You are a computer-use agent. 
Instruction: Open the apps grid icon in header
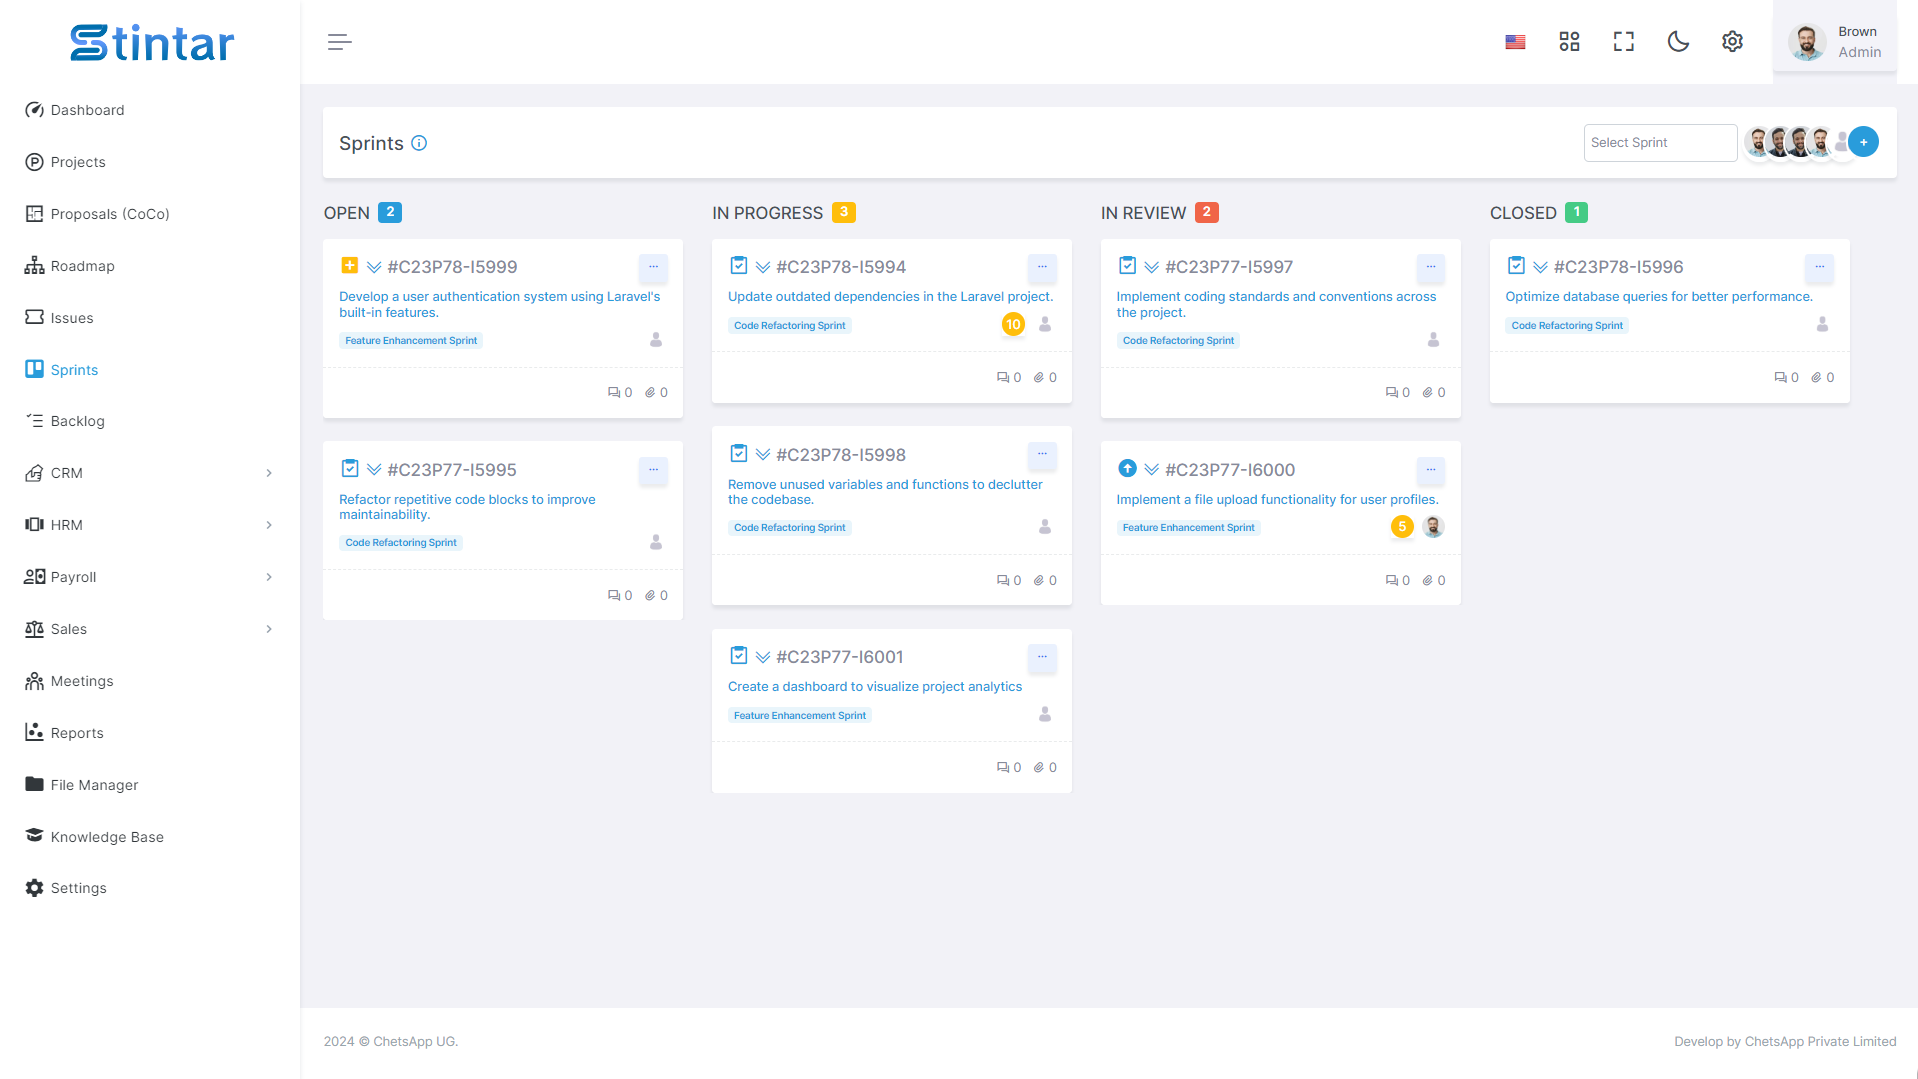coord(1569,42)
